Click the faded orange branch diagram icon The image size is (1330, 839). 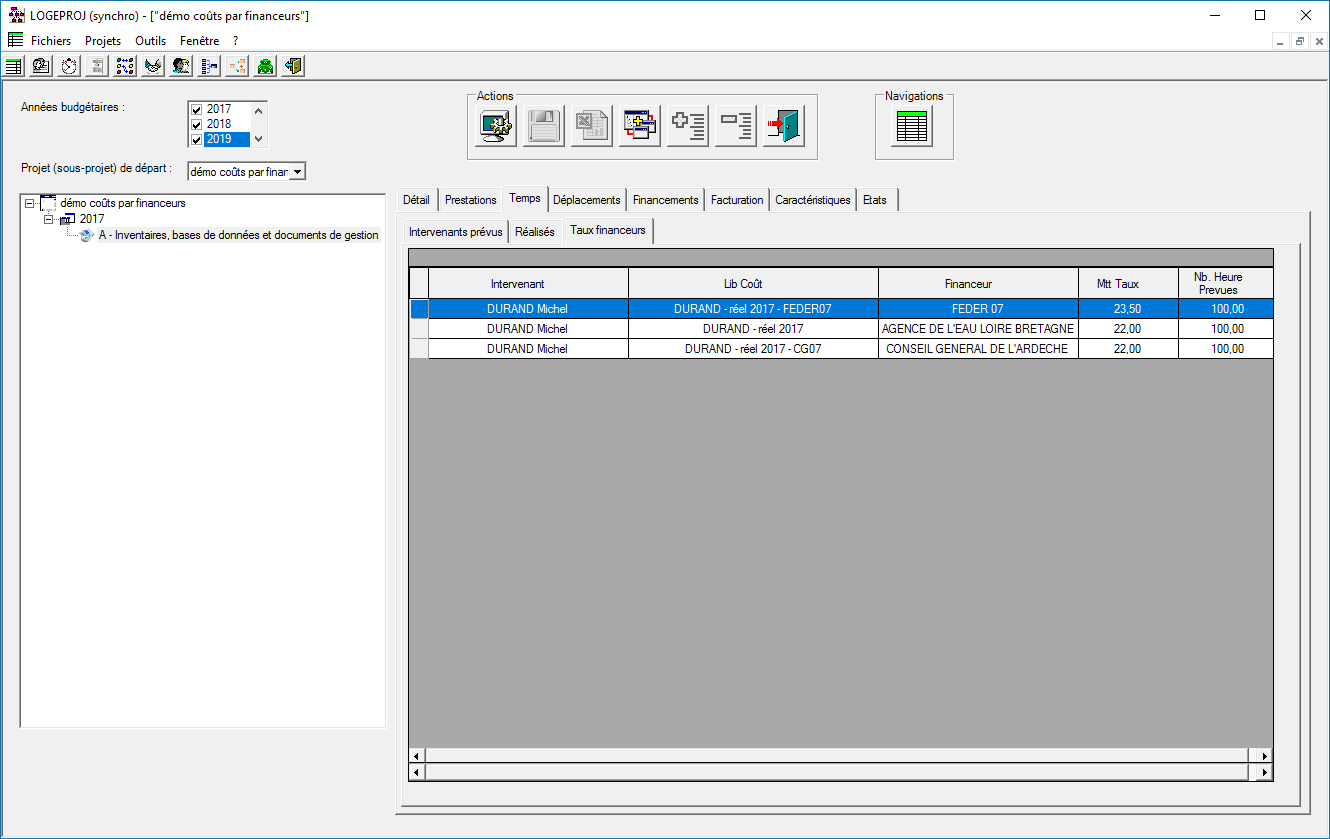(237, 67)
